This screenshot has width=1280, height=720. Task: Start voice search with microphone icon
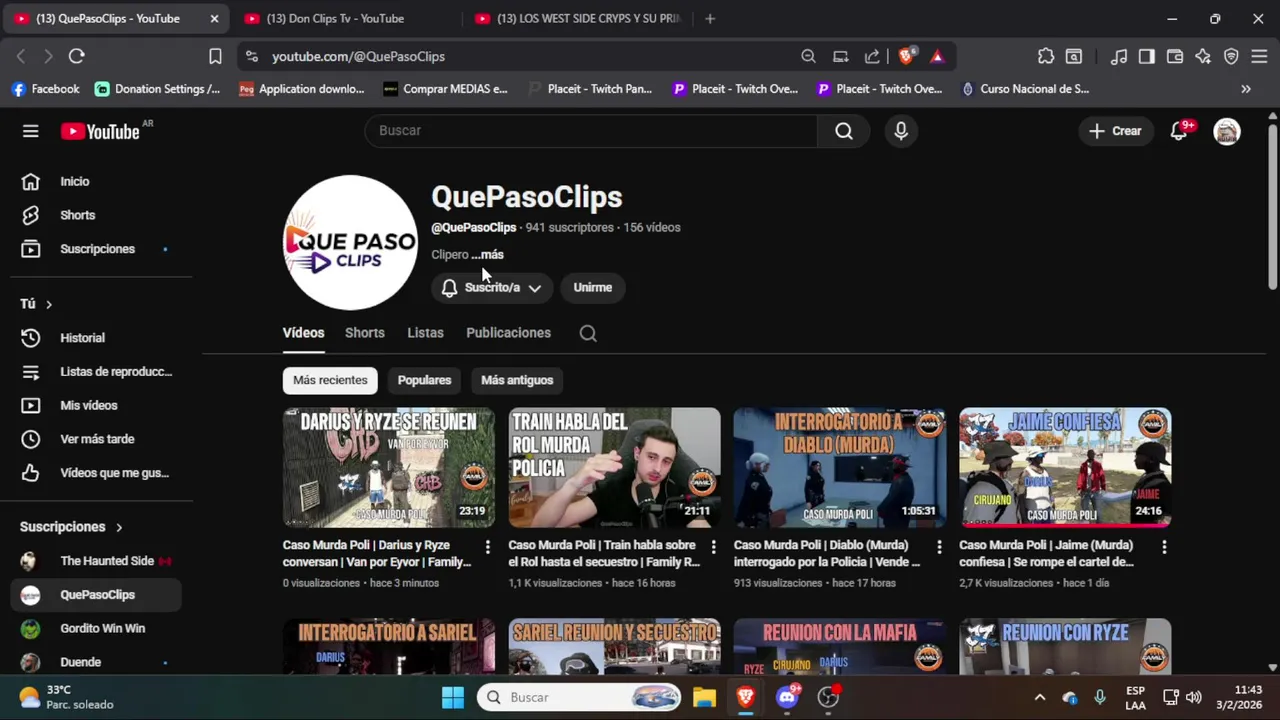pyautogui.click(x=901, y=131)
